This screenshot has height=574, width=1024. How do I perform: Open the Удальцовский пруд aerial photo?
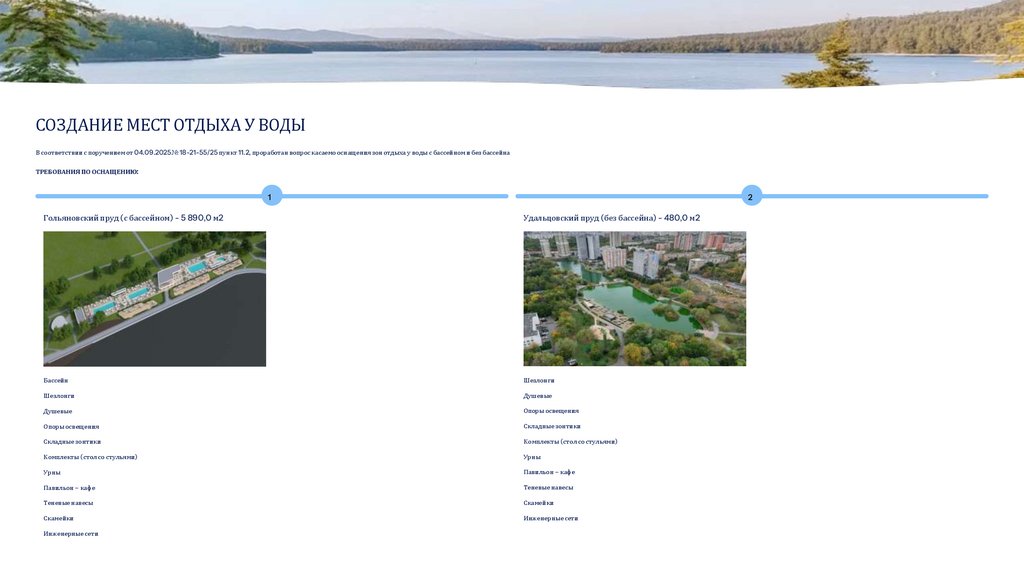point(635,298)
